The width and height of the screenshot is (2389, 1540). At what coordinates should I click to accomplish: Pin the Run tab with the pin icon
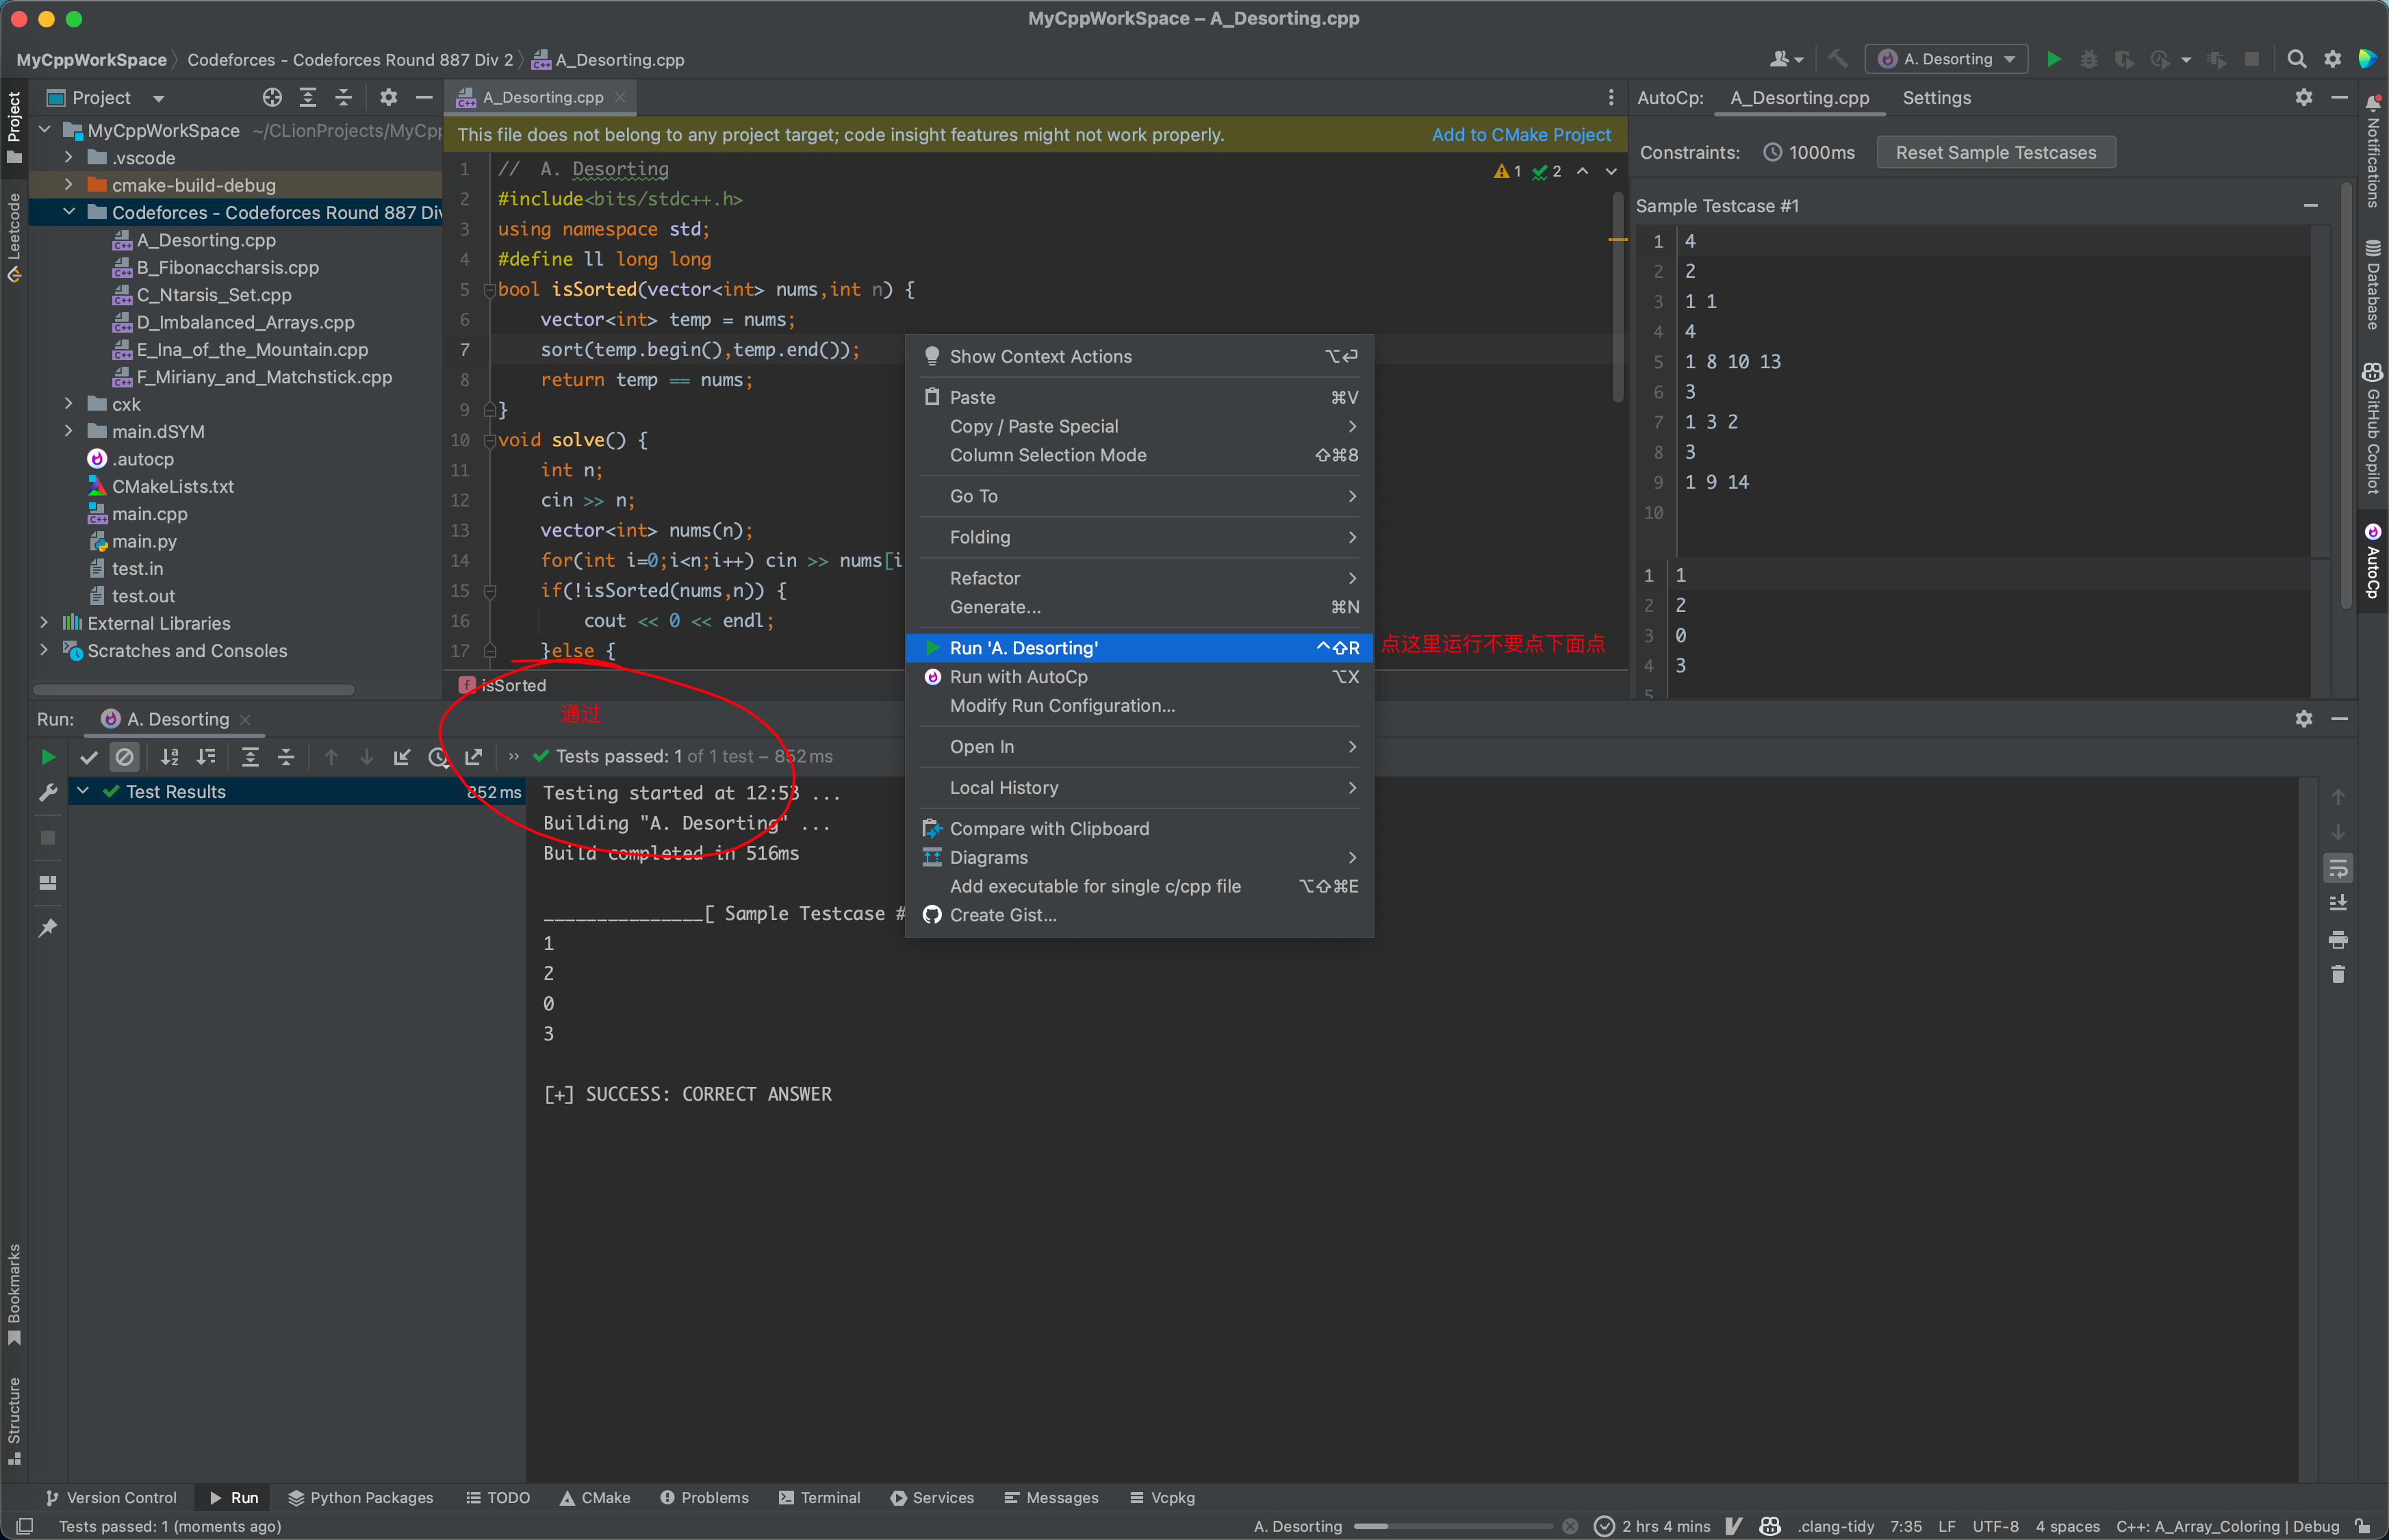pos(47,928)
